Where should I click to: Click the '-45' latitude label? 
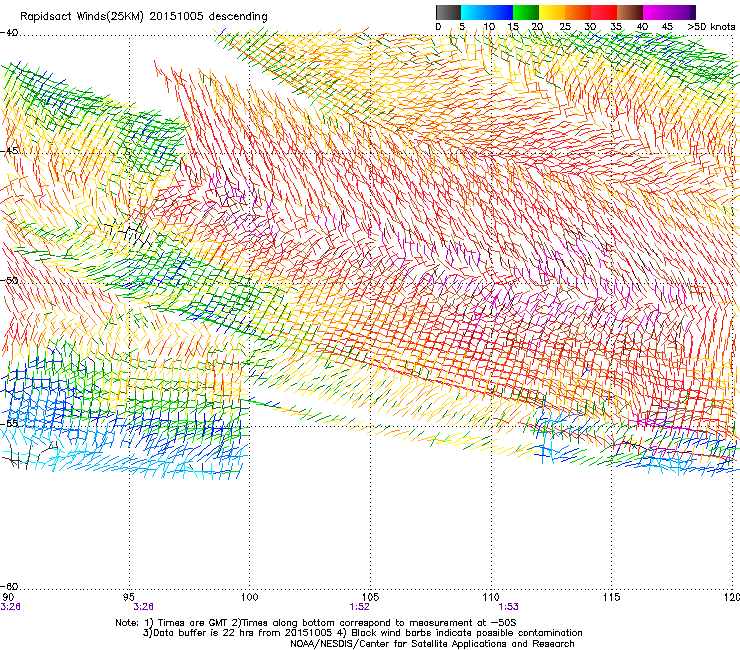point(9,151)
